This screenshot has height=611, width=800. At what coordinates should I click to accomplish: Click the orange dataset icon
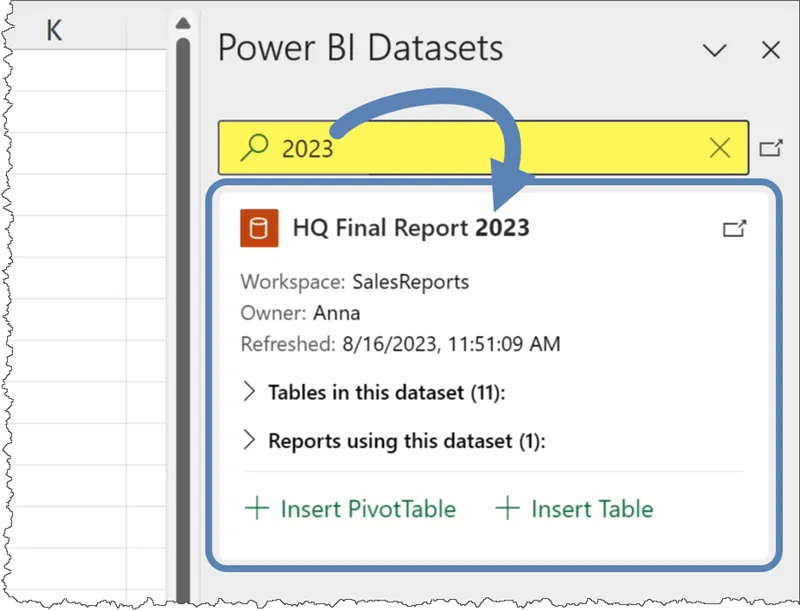point(258,229)
